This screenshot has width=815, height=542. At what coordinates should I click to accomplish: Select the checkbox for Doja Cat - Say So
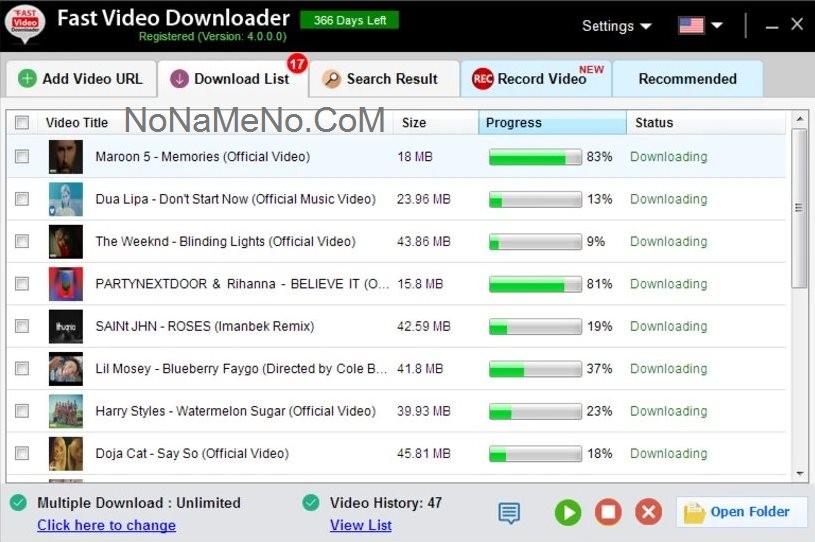coord(22,454)
